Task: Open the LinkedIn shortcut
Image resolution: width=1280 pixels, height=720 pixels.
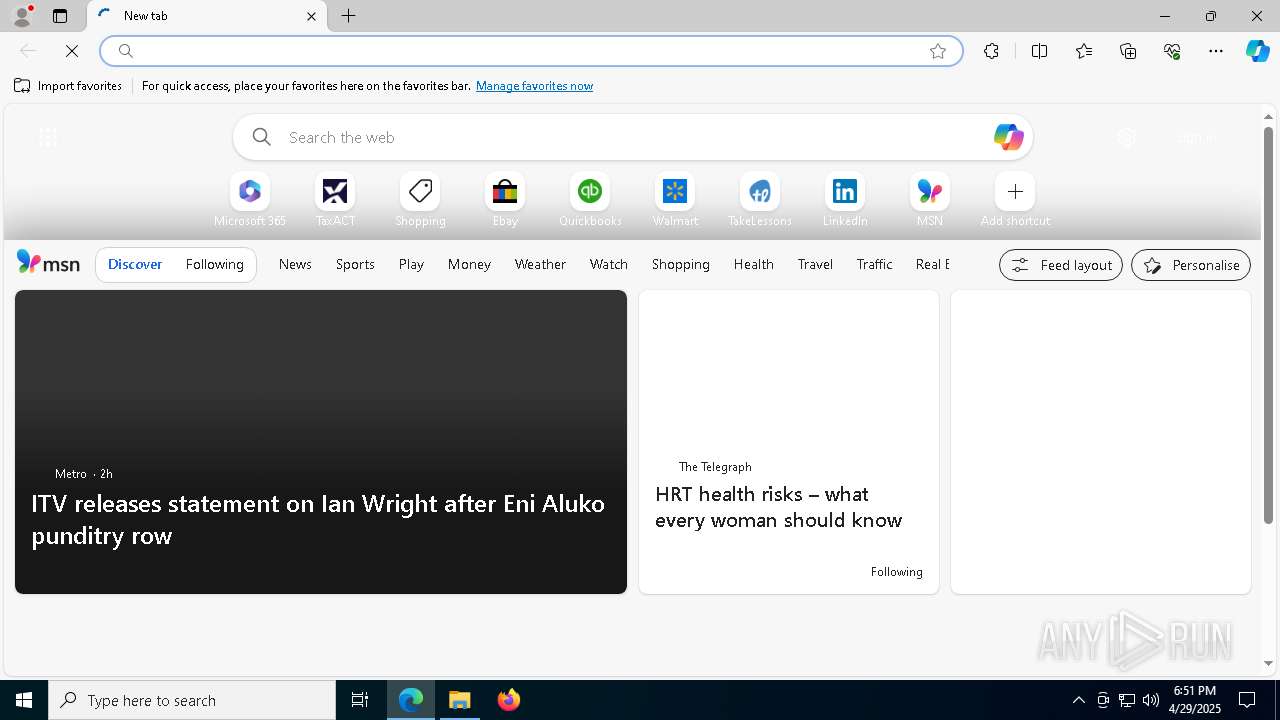Action: (x=845, y=200)
